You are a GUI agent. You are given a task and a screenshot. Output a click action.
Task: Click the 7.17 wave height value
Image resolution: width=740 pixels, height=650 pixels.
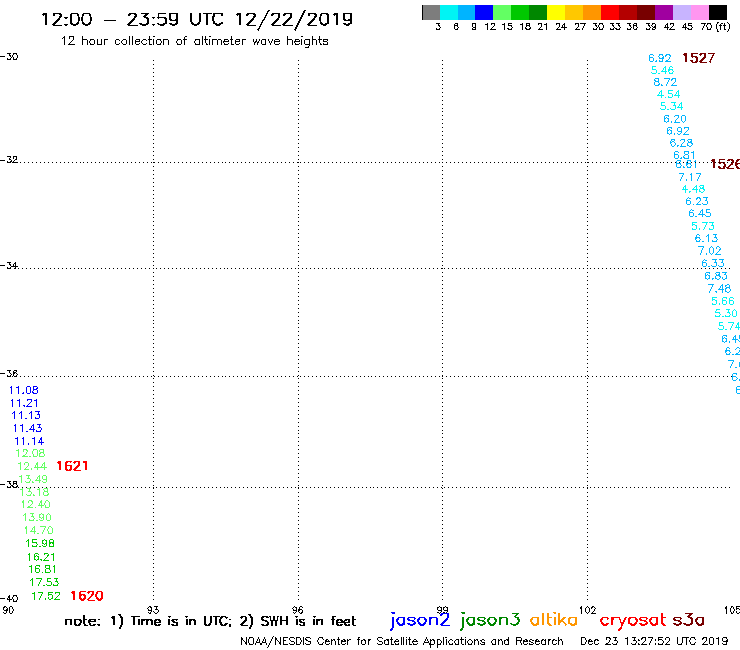click(690, 177)
